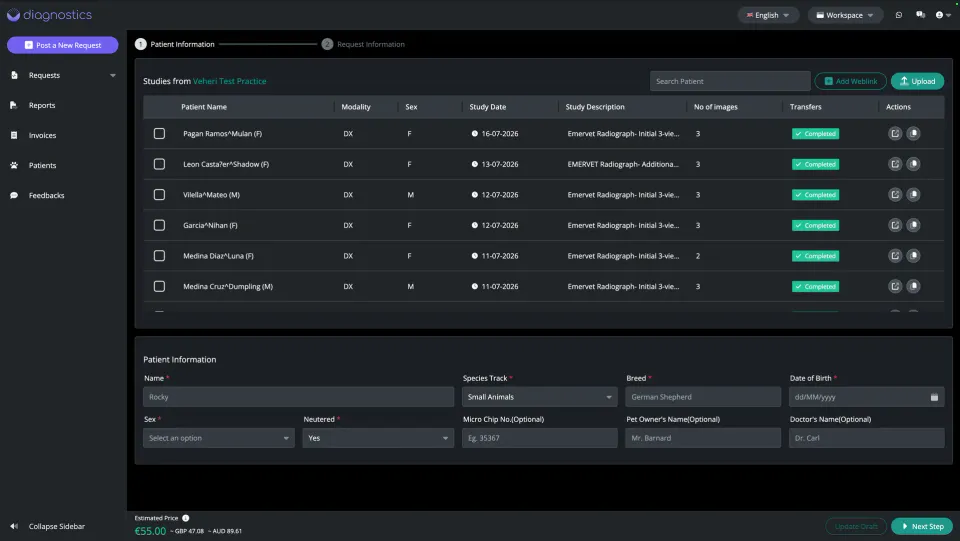Open the Date of Birth calendar icon

pos(934,397)
